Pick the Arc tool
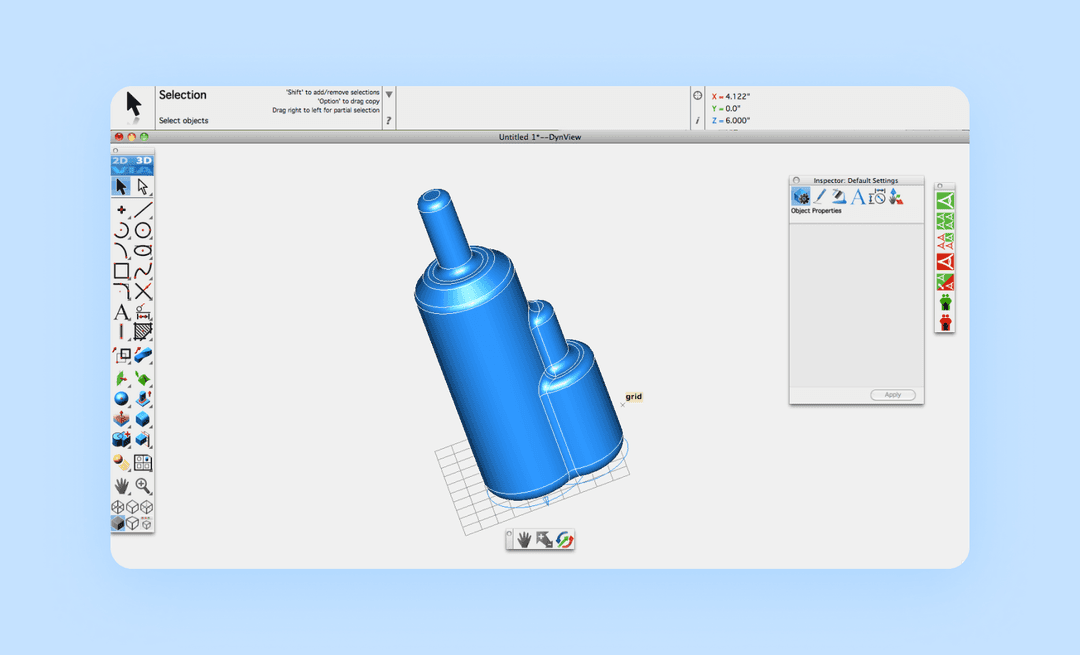 [x=121, y=230]
